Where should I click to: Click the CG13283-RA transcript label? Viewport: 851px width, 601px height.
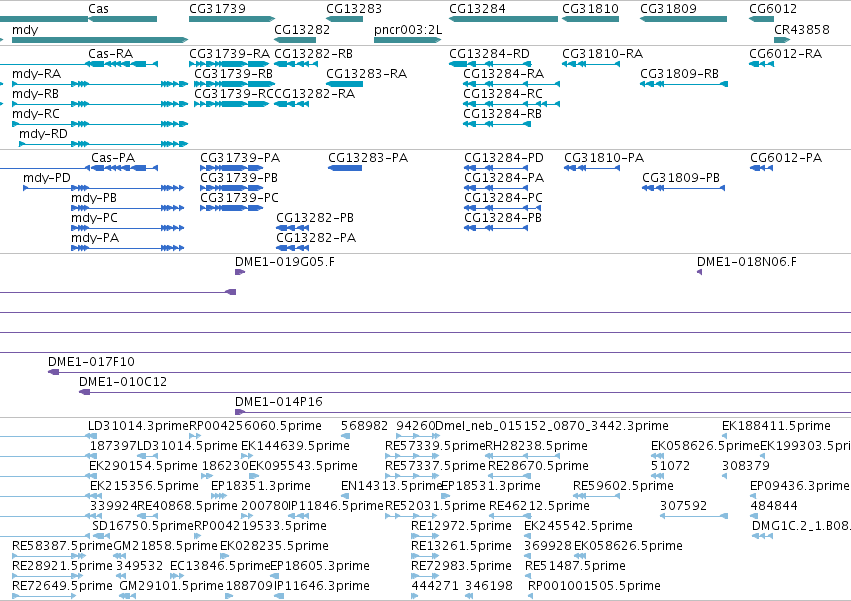pos(366,74)
